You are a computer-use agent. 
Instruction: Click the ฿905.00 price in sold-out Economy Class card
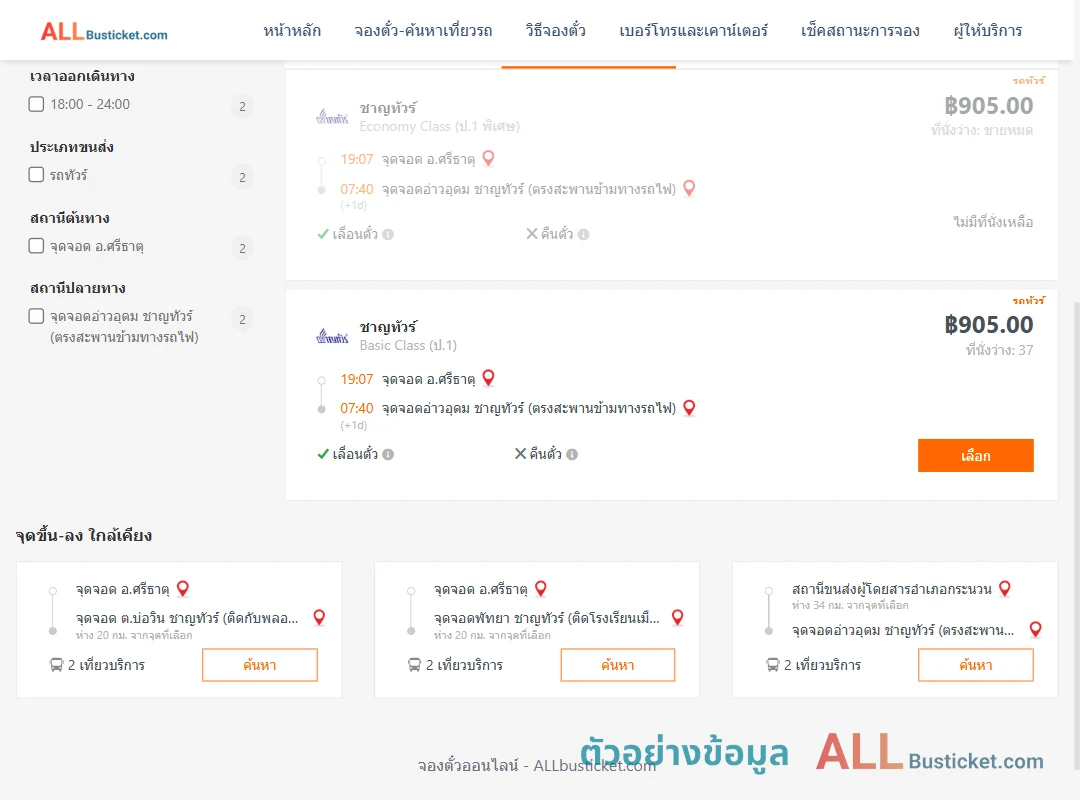click(989, 105)
